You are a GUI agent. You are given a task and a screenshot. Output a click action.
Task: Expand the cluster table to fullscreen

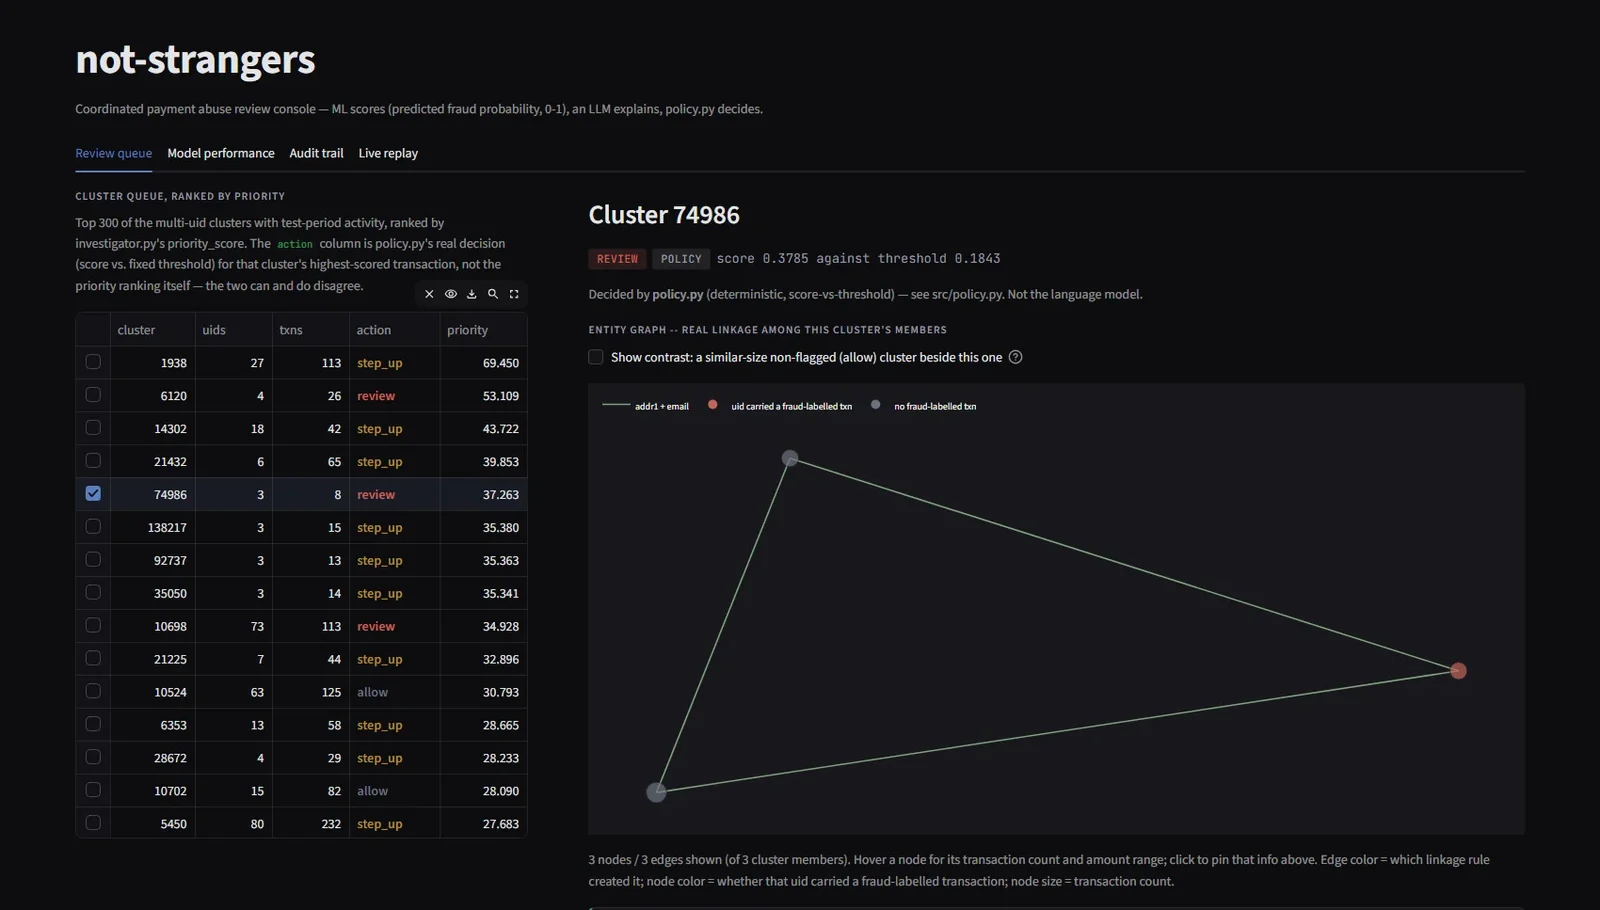click(x=514, y=294)
